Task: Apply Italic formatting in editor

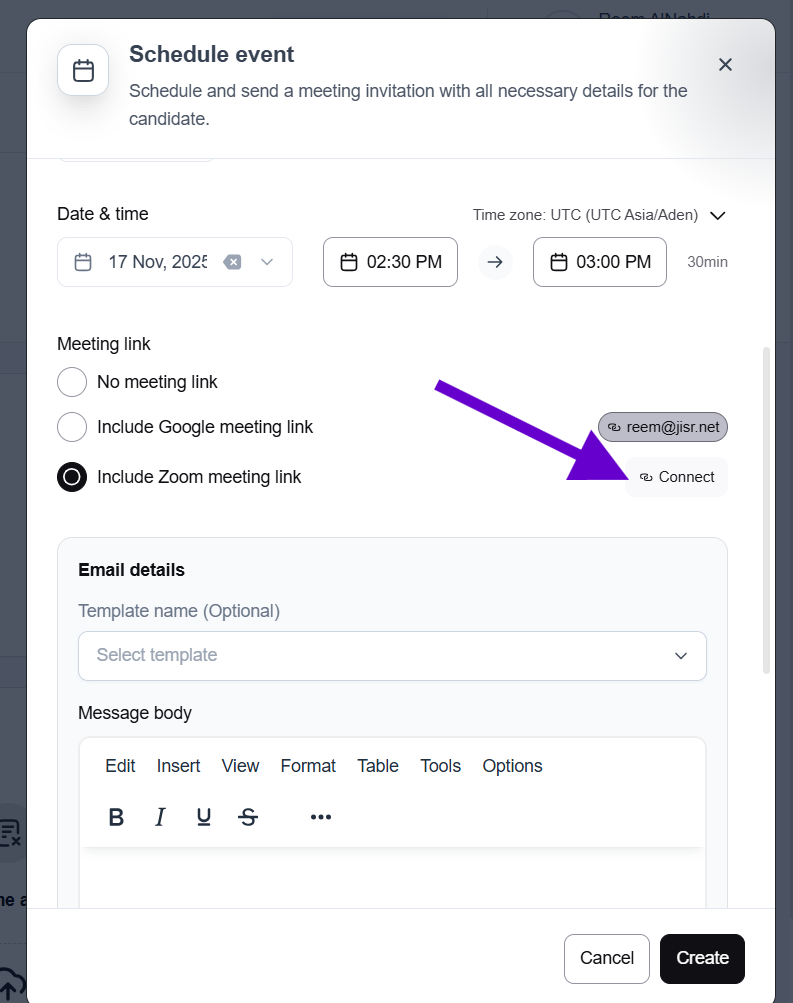Action: pyautogui.click(x=160, y=817)
